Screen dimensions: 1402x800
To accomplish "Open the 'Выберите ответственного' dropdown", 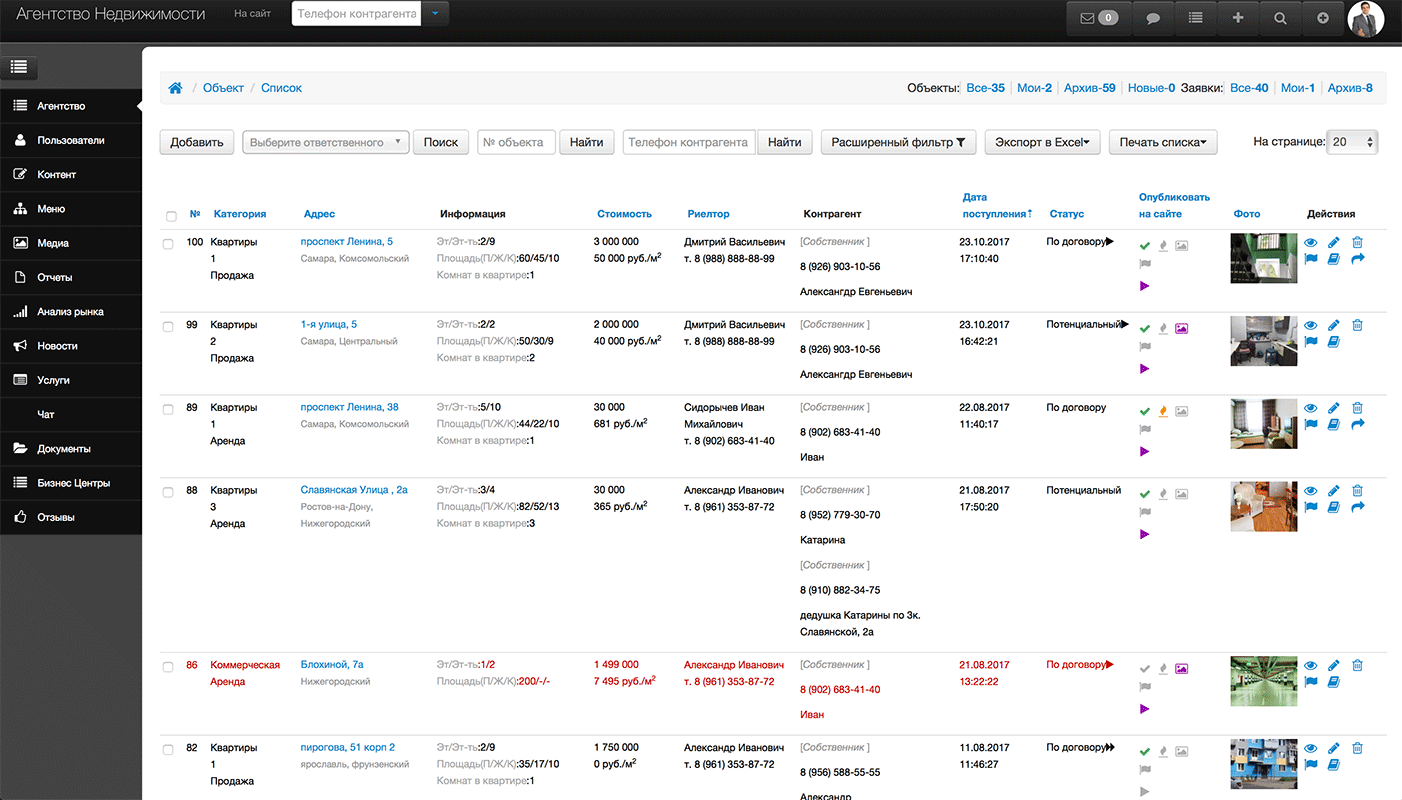I will (x=326, y=142).
